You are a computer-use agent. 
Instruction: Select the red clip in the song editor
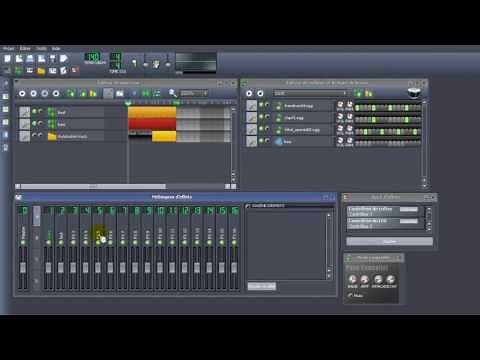(x=152, y=124)
